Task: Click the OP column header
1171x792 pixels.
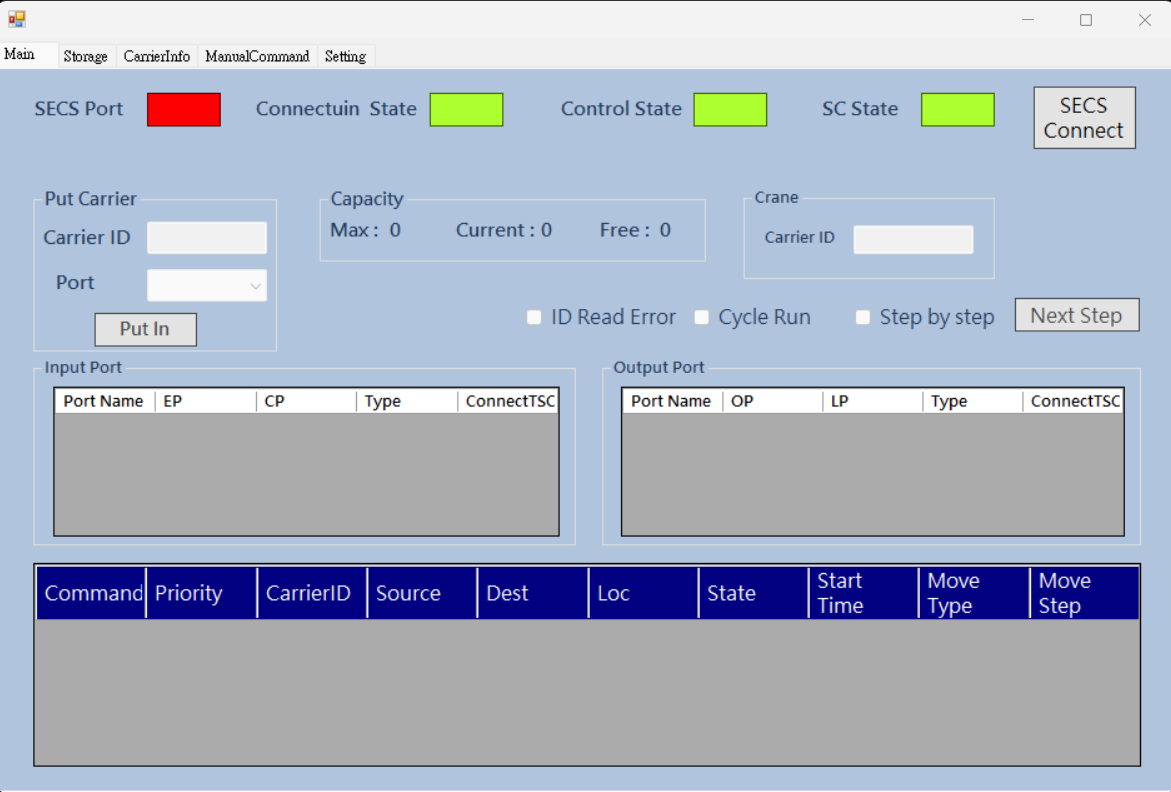Action: pos(773,401)
